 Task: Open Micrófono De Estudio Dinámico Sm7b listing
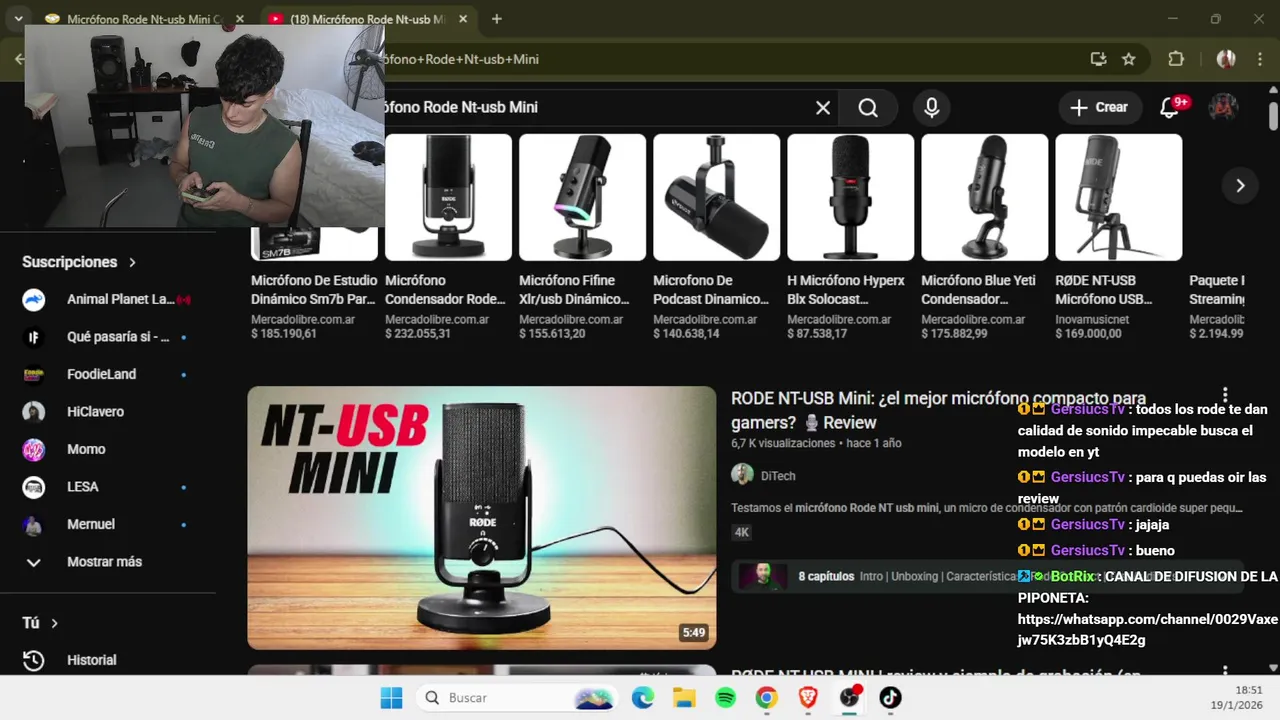point(314,290)
